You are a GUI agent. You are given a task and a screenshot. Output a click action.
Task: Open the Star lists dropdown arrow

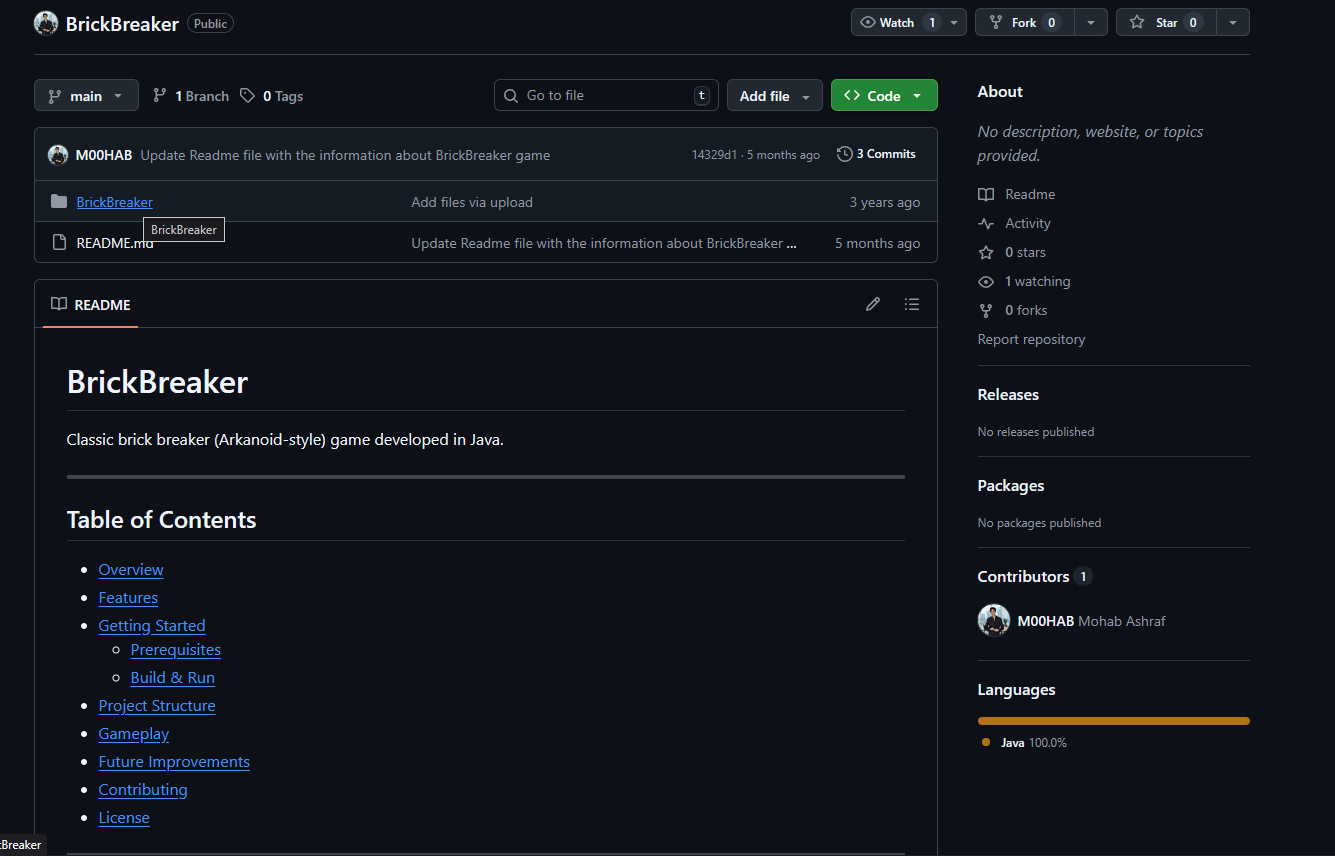[1232, 22]
